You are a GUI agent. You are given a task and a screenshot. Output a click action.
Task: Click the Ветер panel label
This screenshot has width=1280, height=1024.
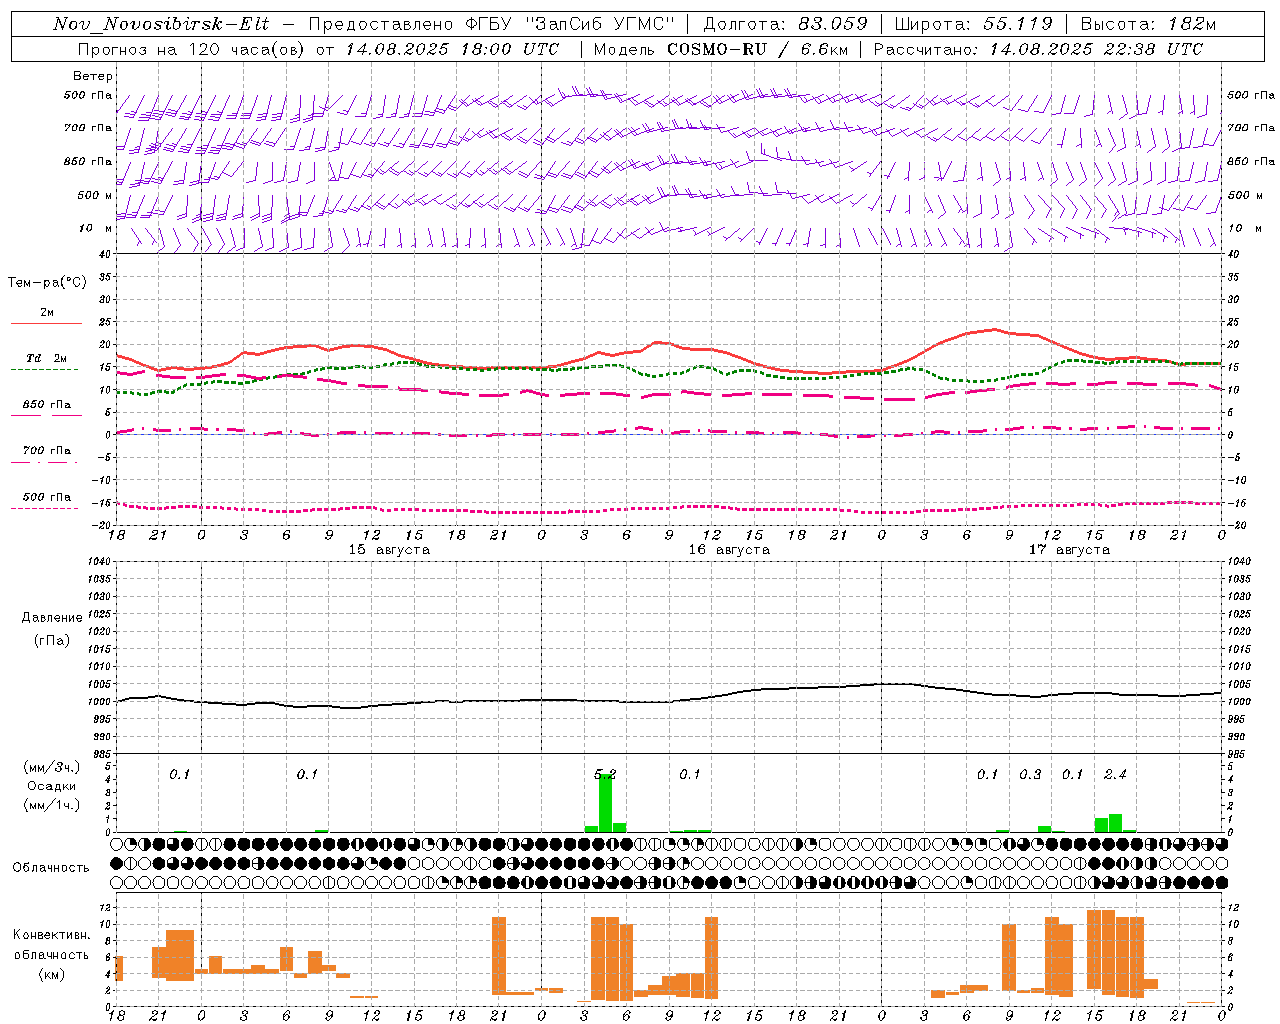[x=93, y=76]
